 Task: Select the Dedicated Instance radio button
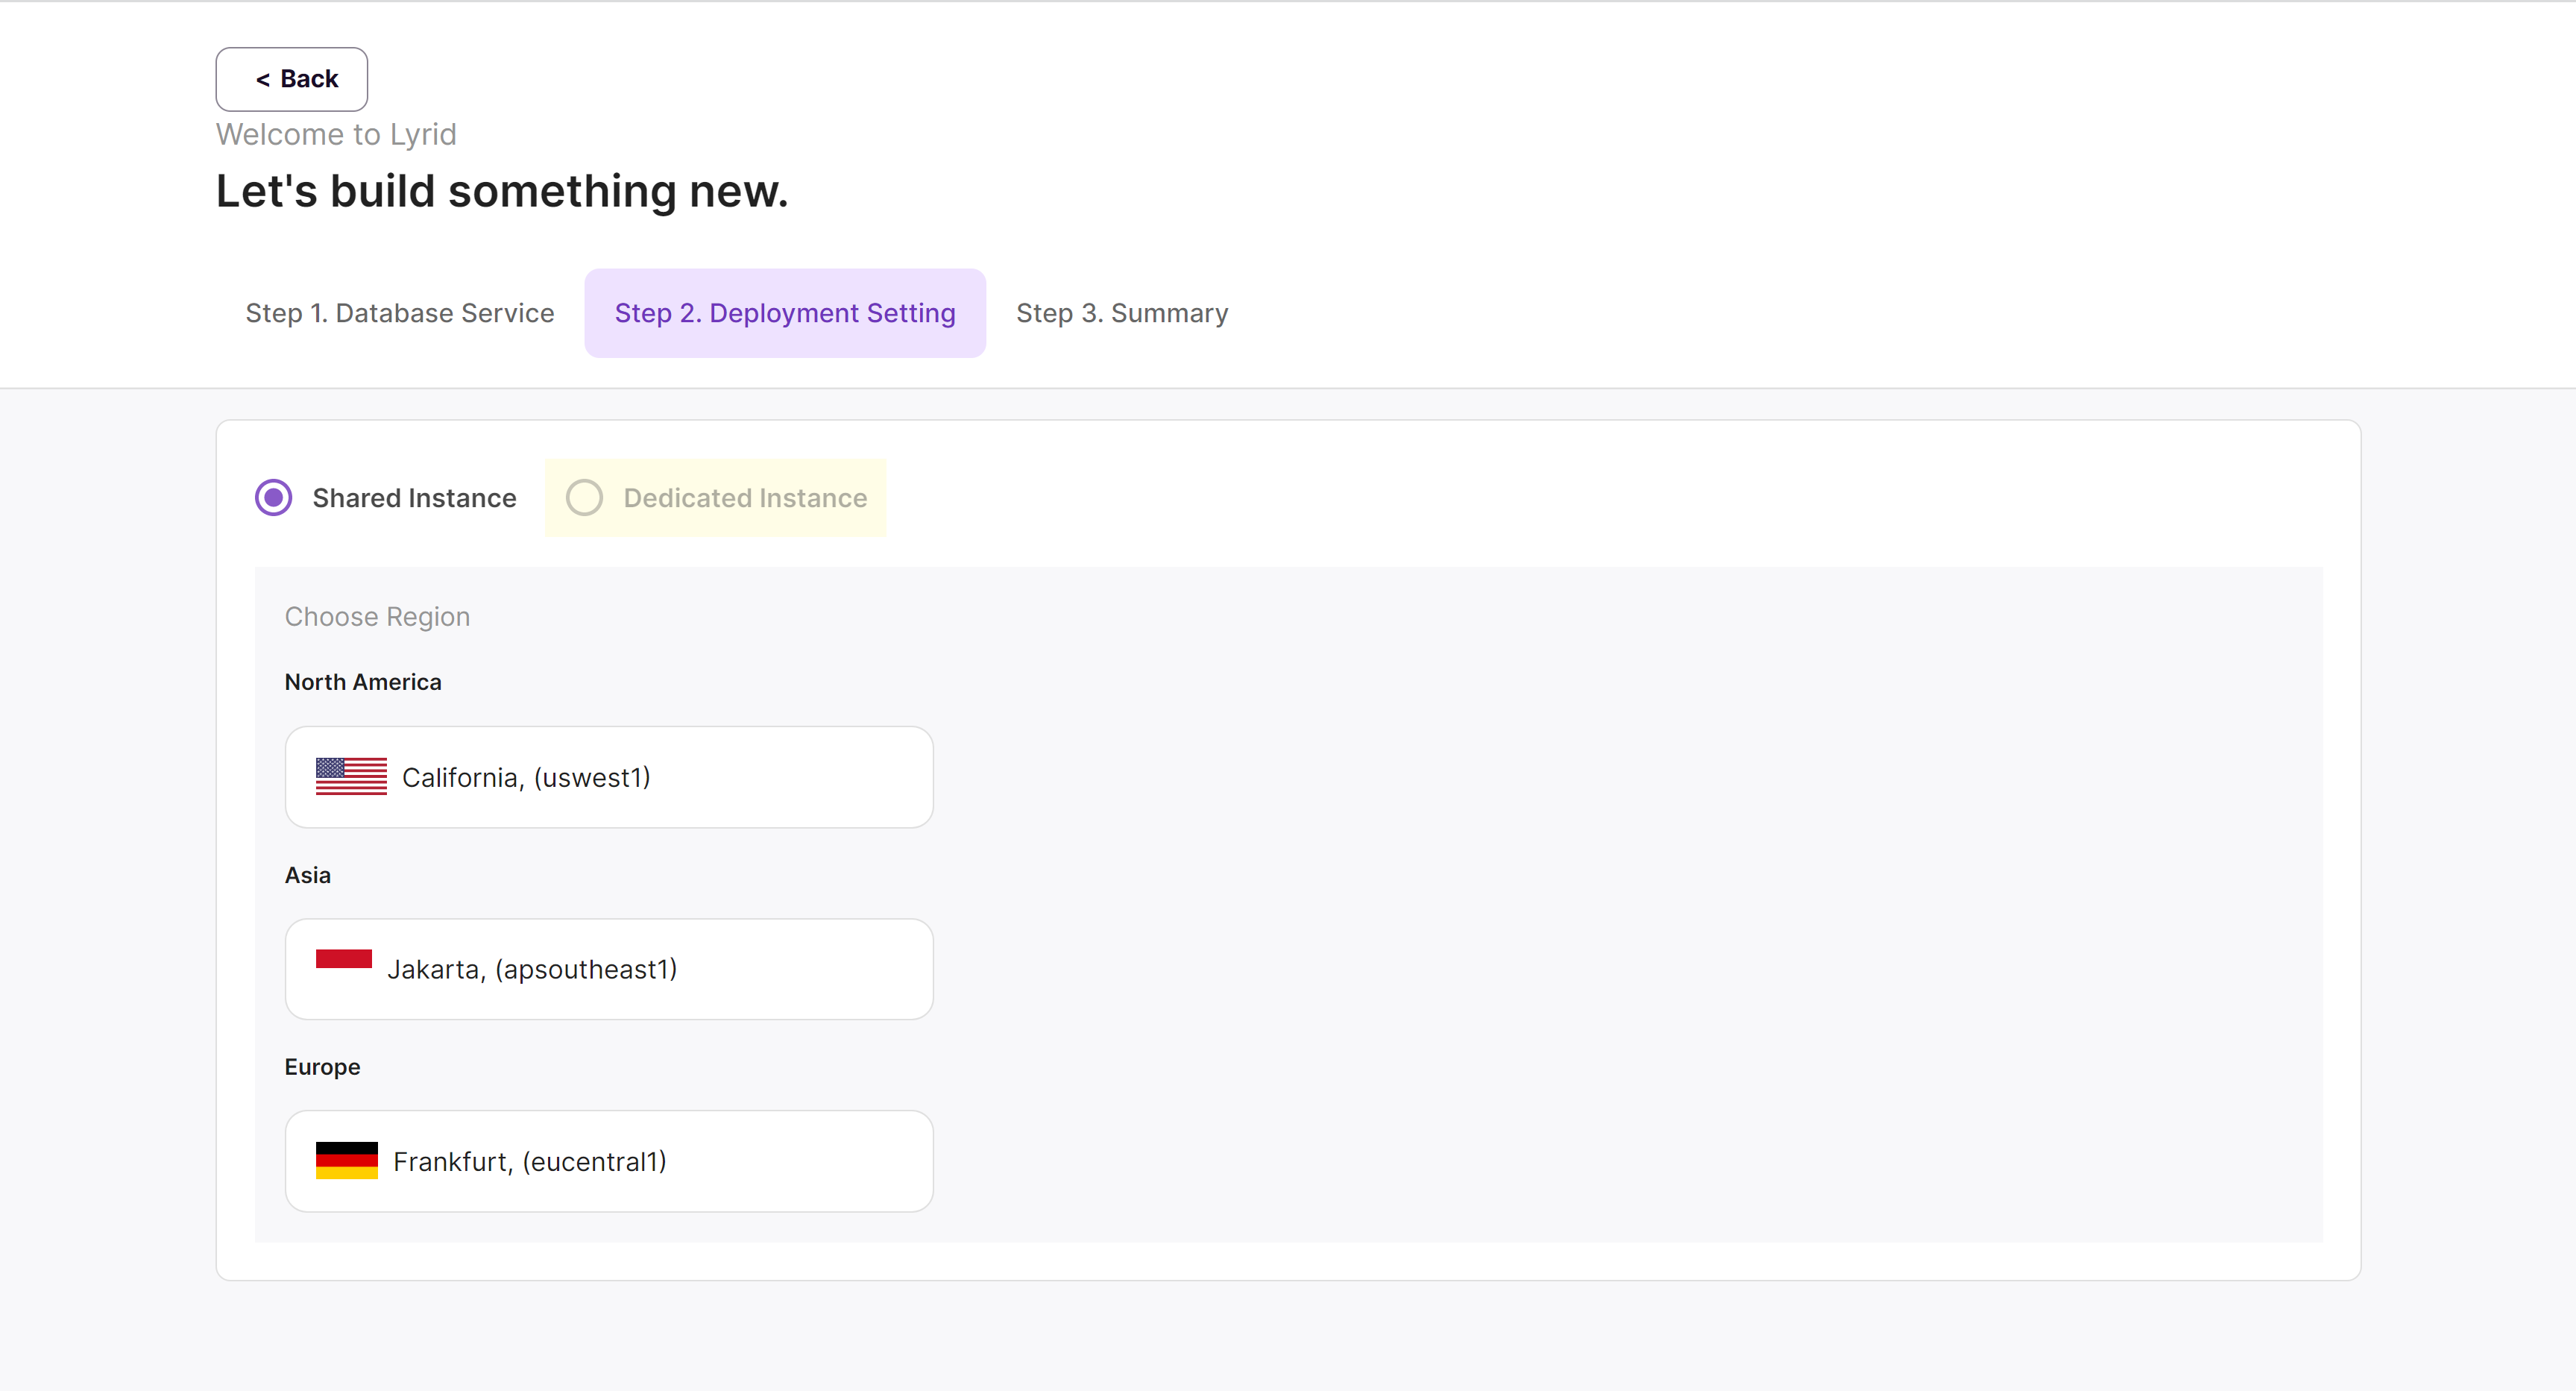pos(584,497)
